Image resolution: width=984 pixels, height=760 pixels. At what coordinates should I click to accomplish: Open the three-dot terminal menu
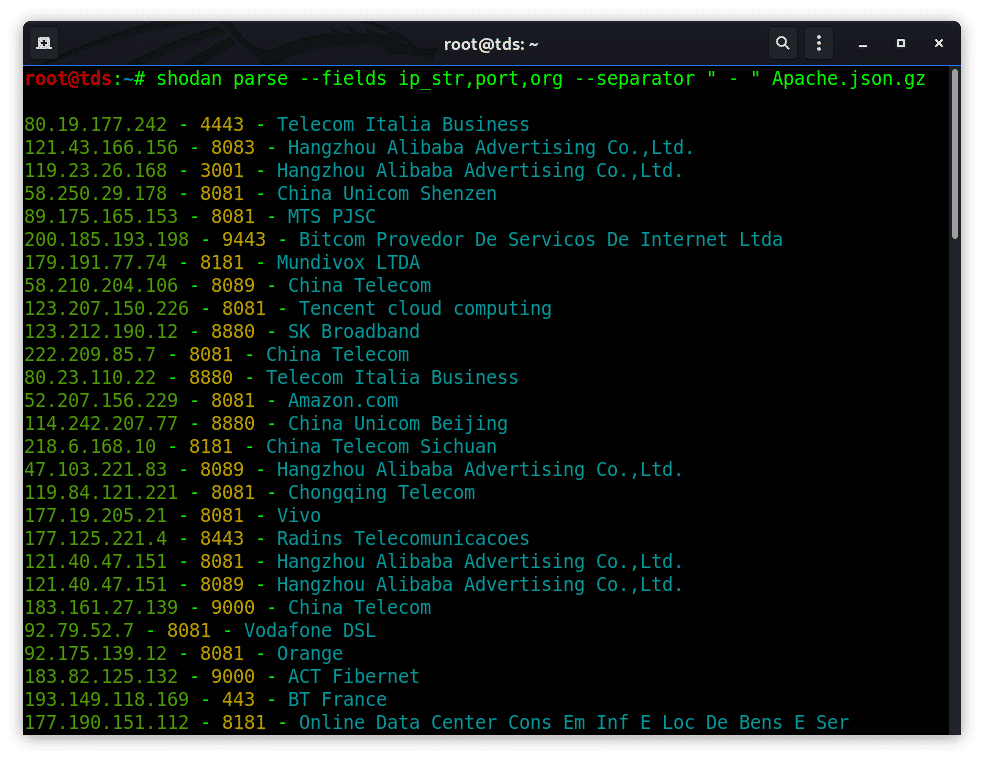(818, 43)
